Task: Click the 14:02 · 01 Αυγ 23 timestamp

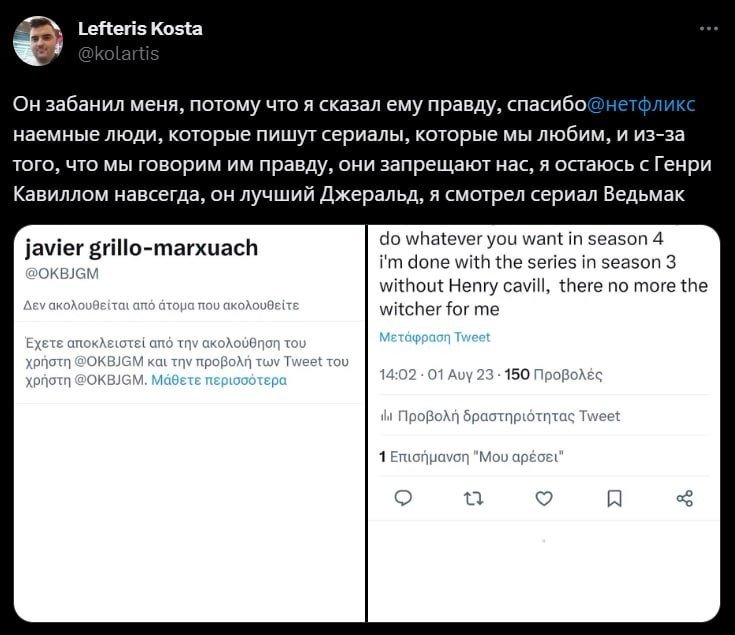Action: (x=436, y=374)
